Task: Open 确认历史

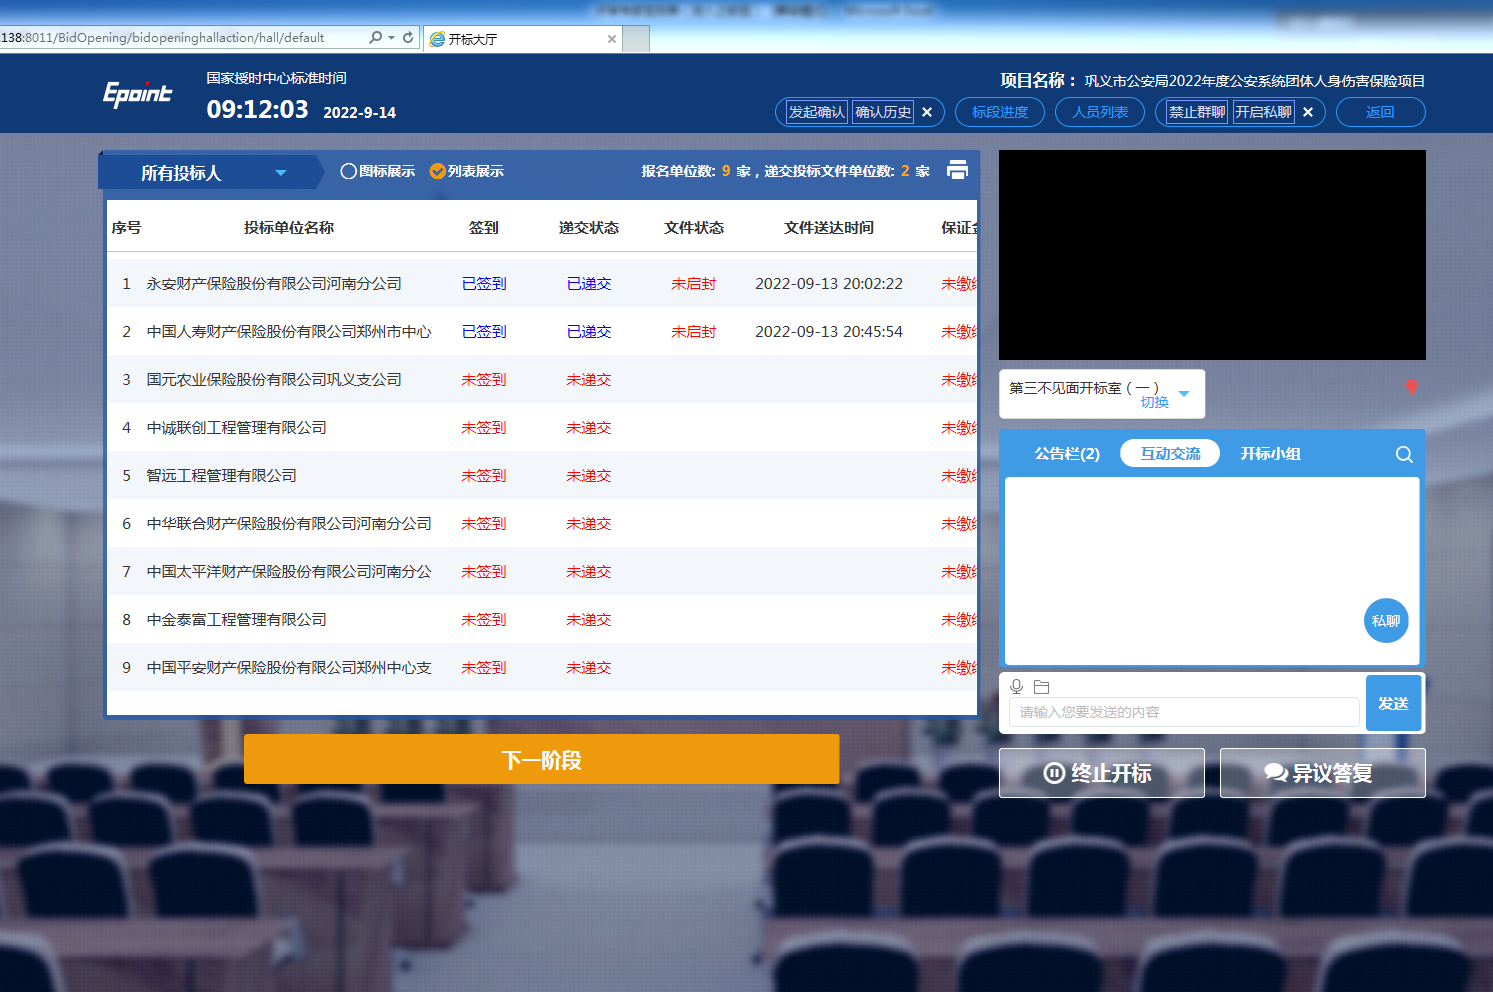Action: [883, 112]
